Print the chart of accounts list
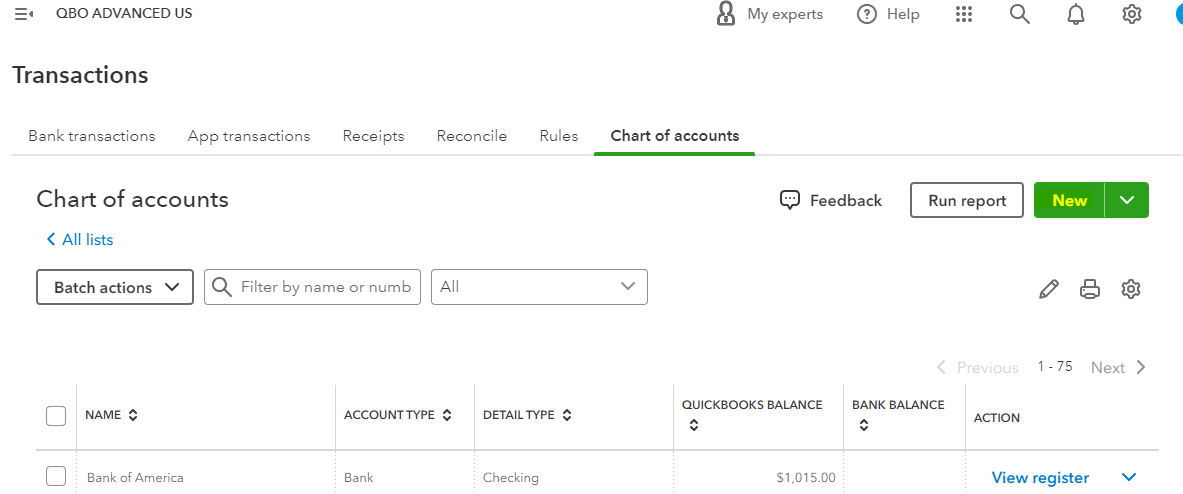This screenshot has width=1183, height=494. tap(1090, 289)
